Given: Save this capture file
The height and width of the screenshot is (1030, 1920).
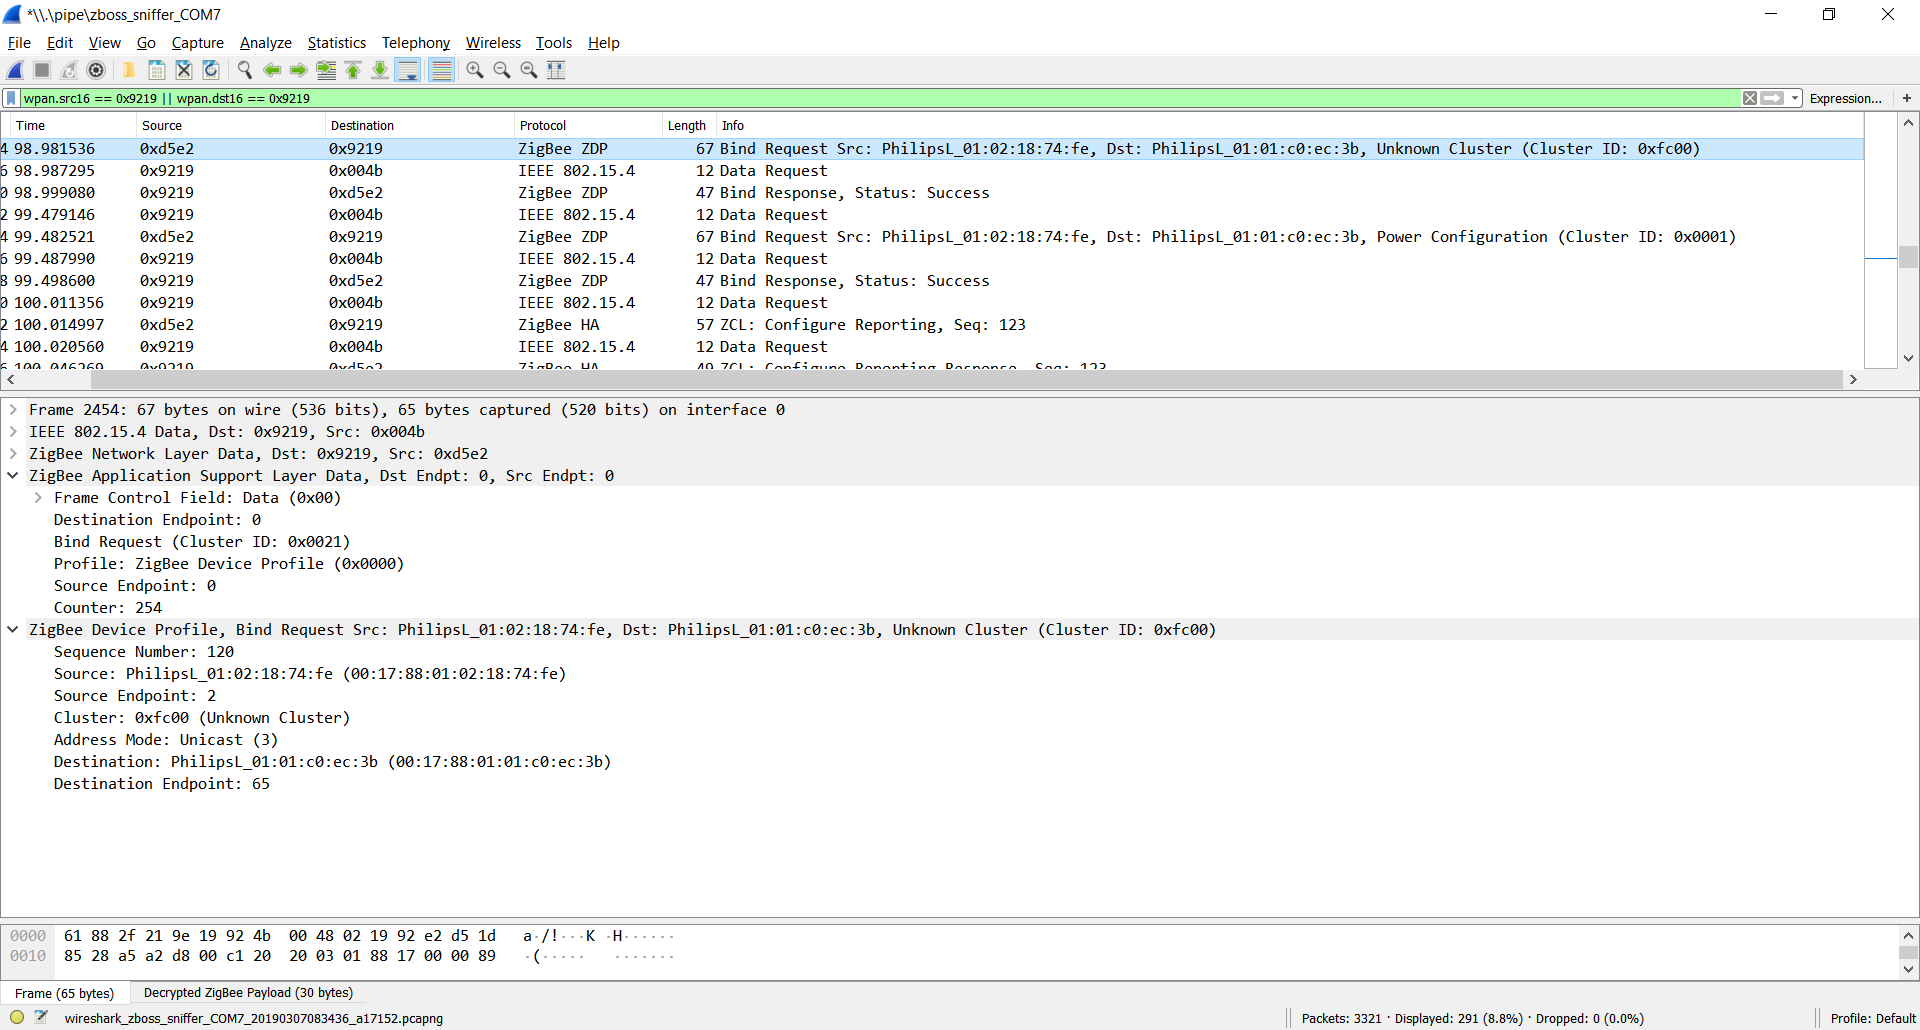Looking at the screenshot, I should [157, 70].
